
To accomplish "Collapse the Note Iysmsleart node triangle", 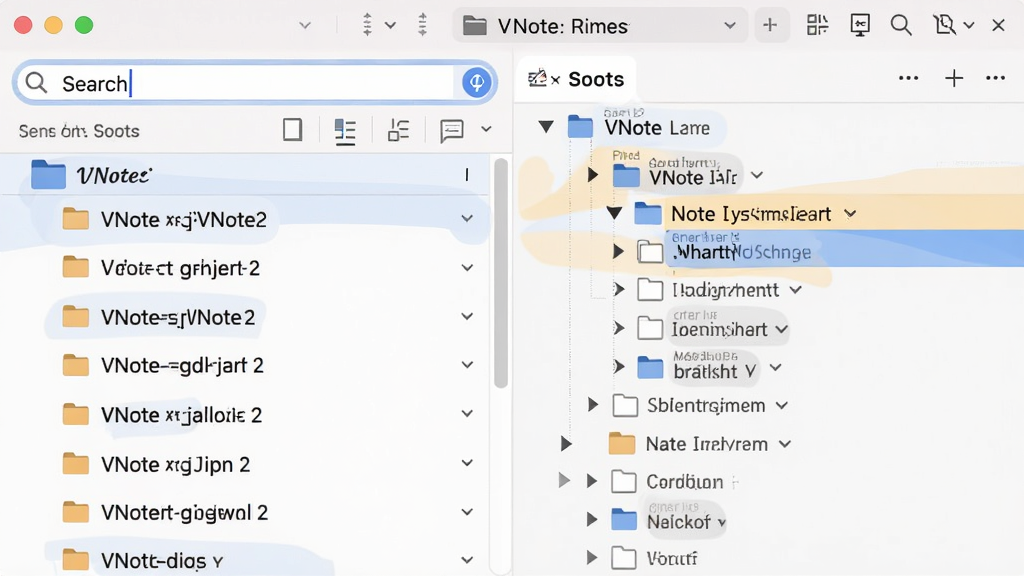I will point(614,214).
